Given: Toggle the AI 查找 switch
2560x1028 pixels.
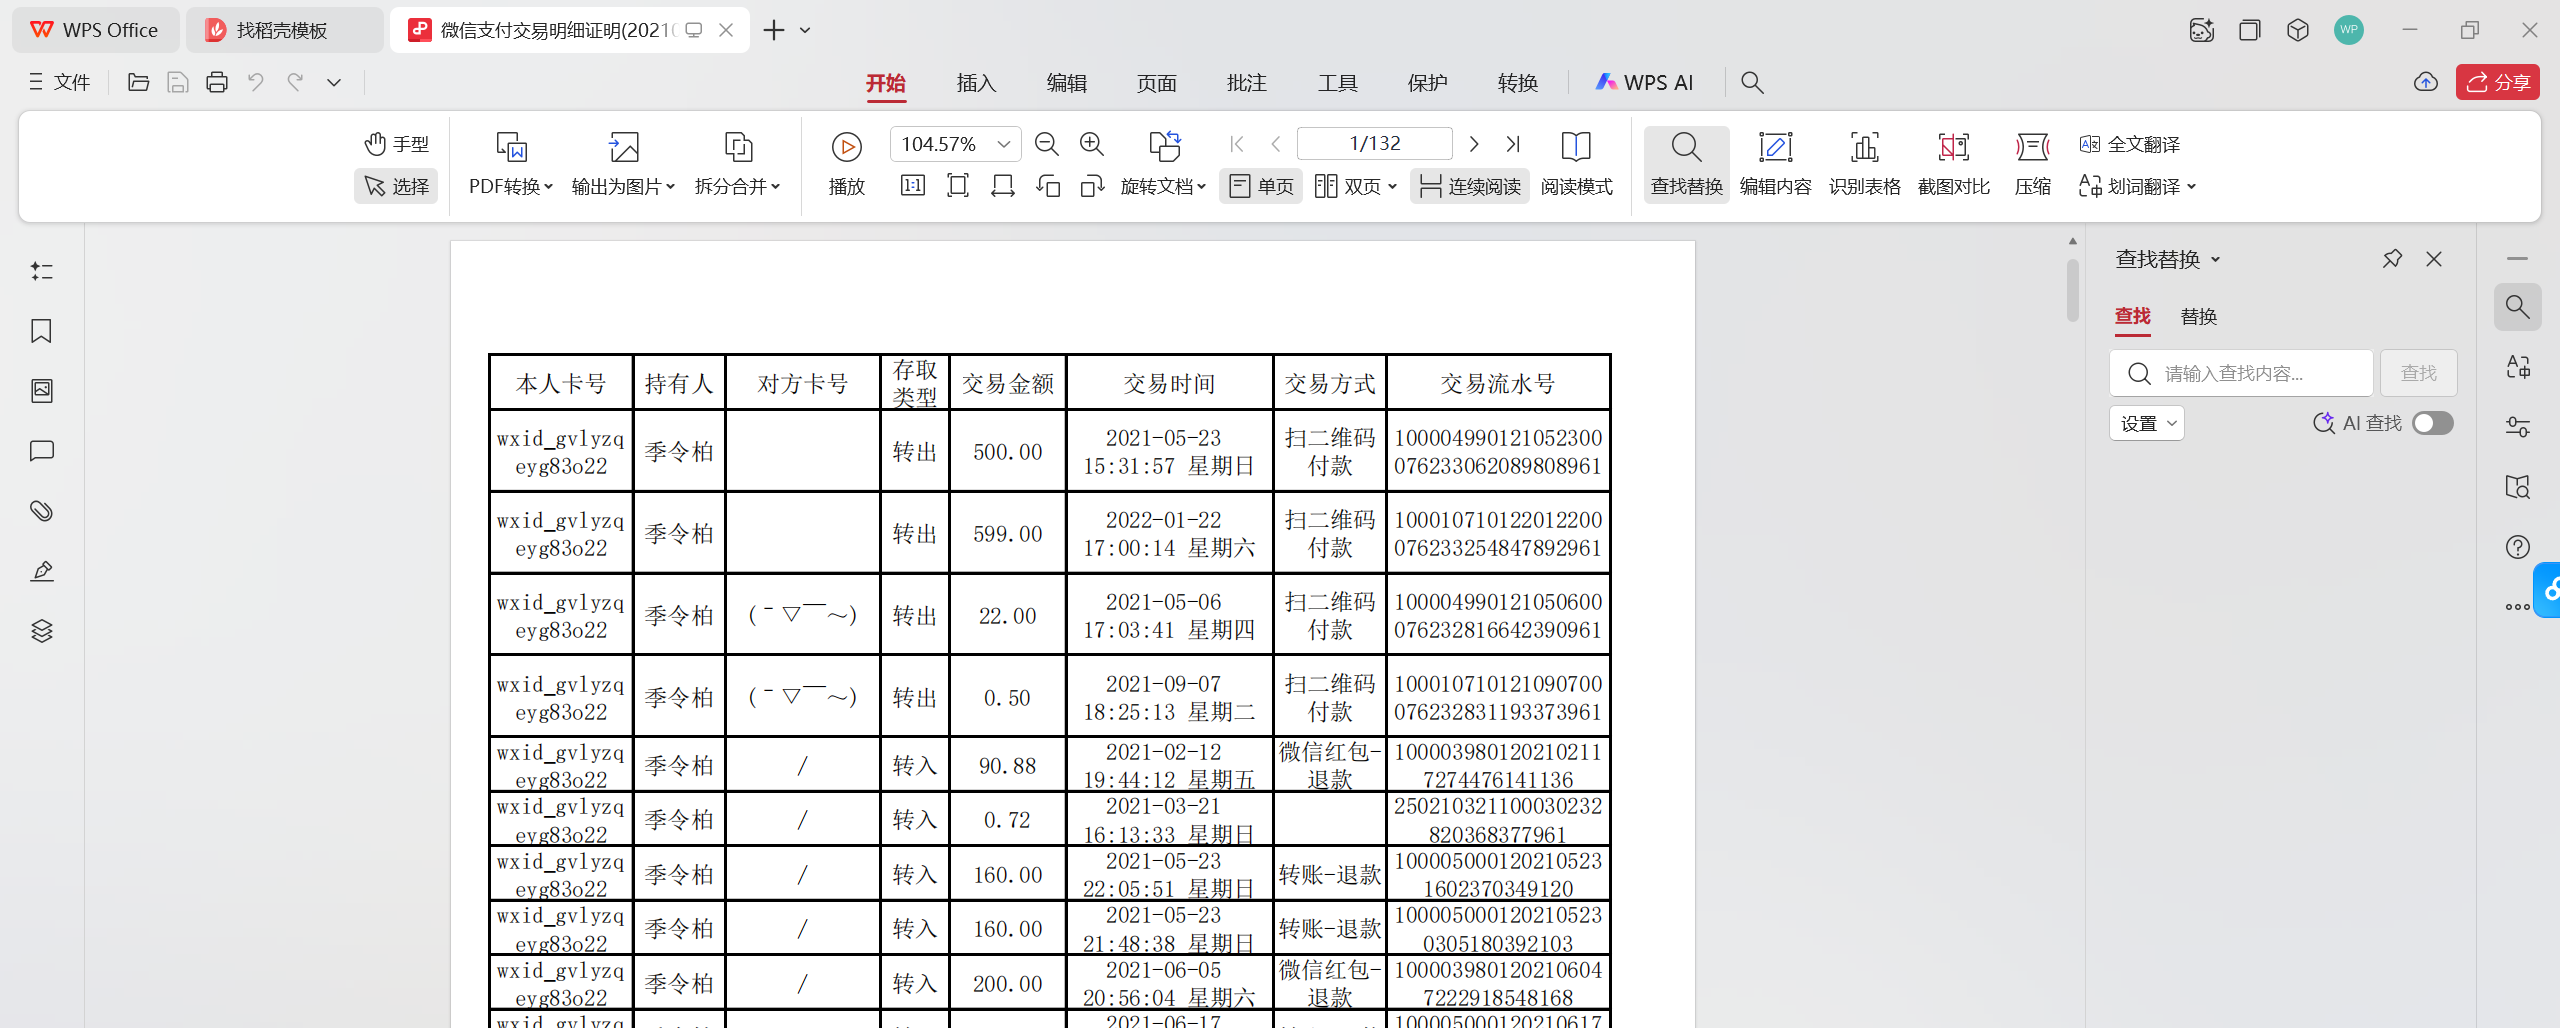Looking at the screenshot, I should pyautogui.click(x=2432, y=423).
